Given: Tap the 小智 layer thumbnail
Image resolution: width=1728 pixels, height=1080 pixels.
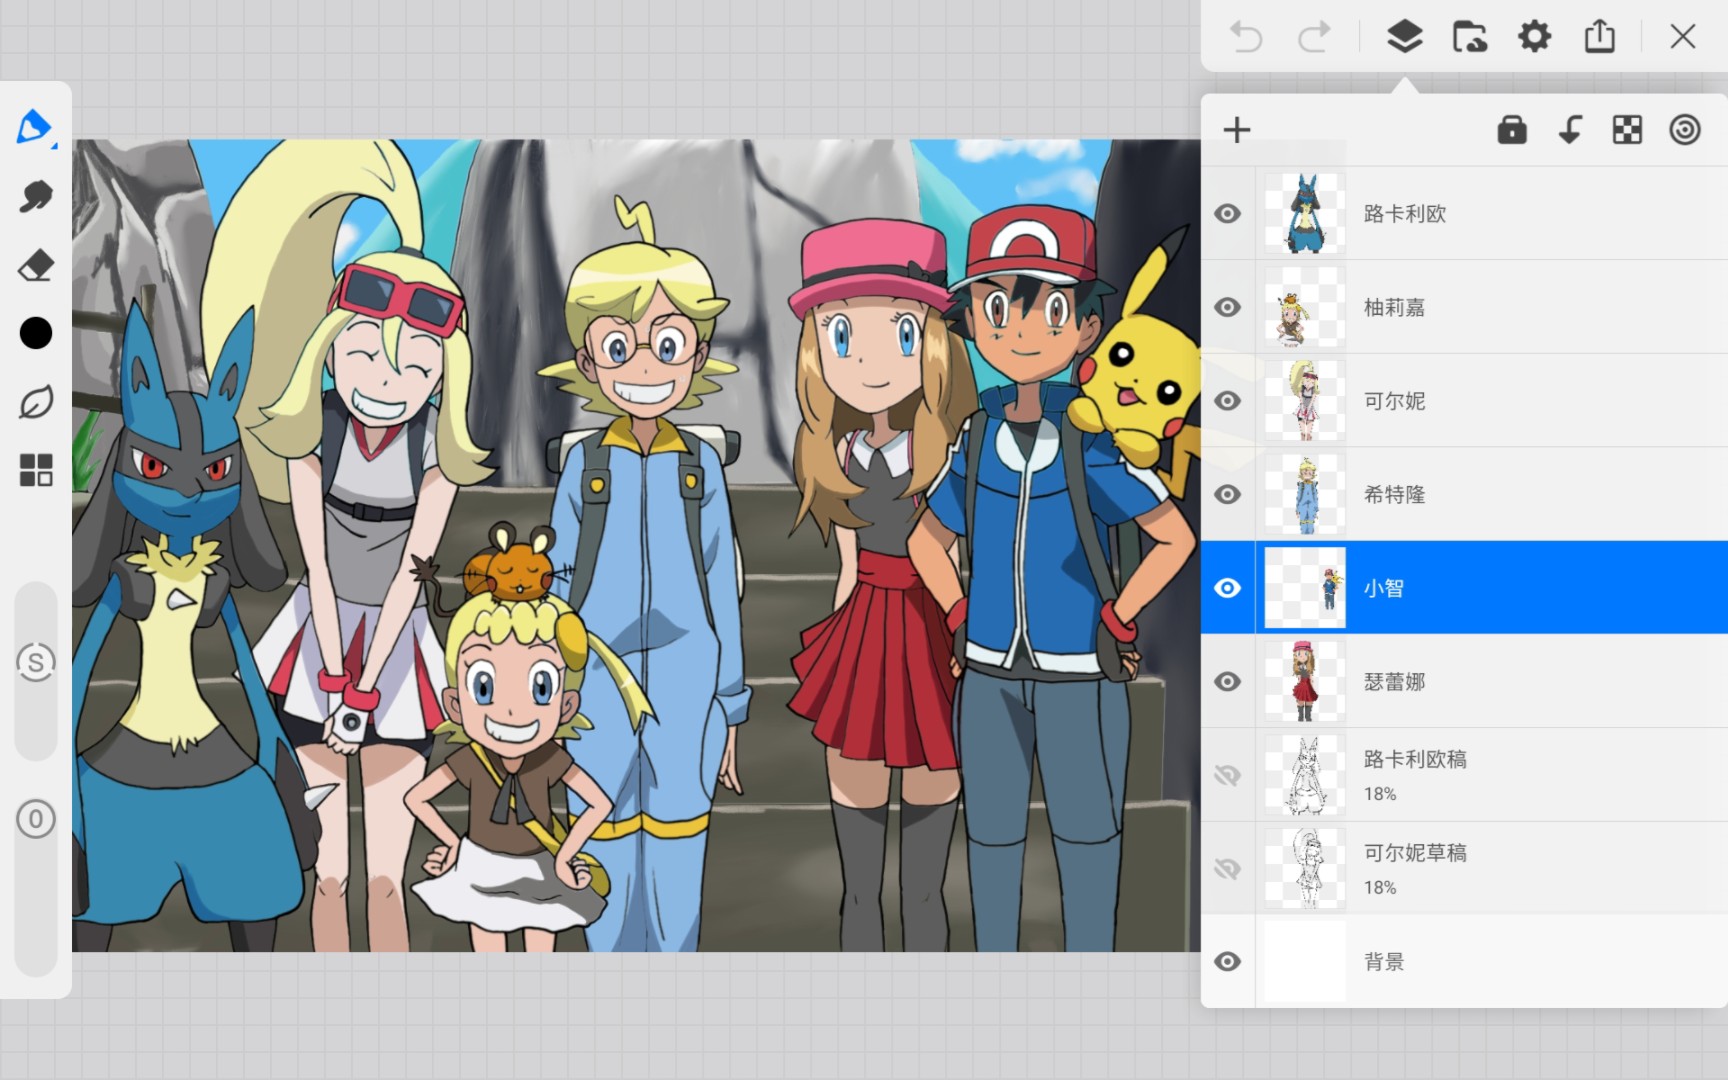Looking at the screenshot, I should pyautogui.click(x=1305, y=588).
